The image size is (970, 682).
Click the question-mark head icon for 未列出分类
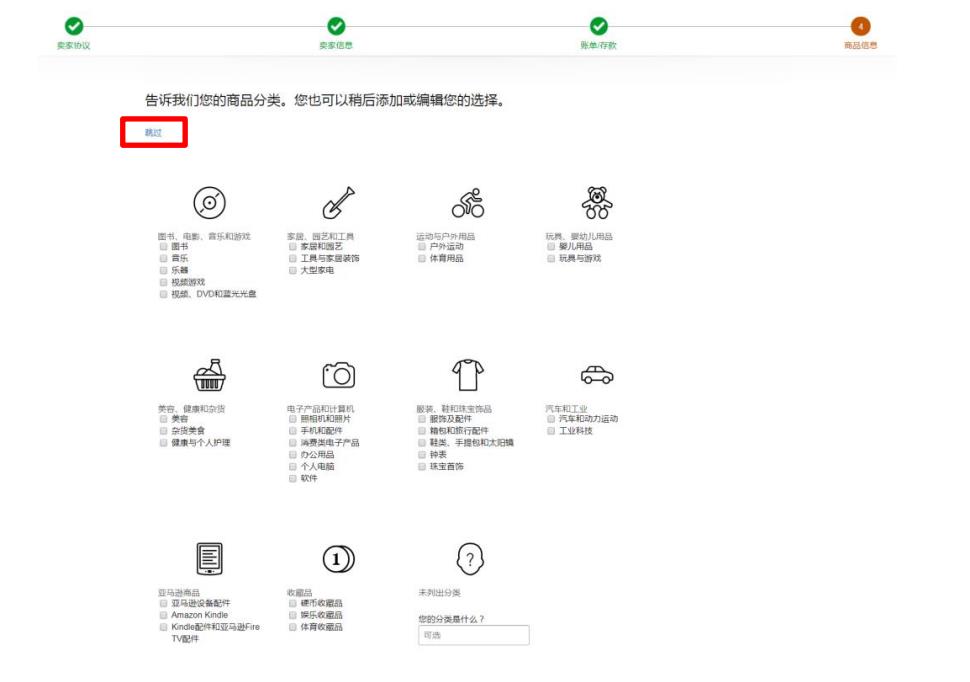(x=469, y=558)
